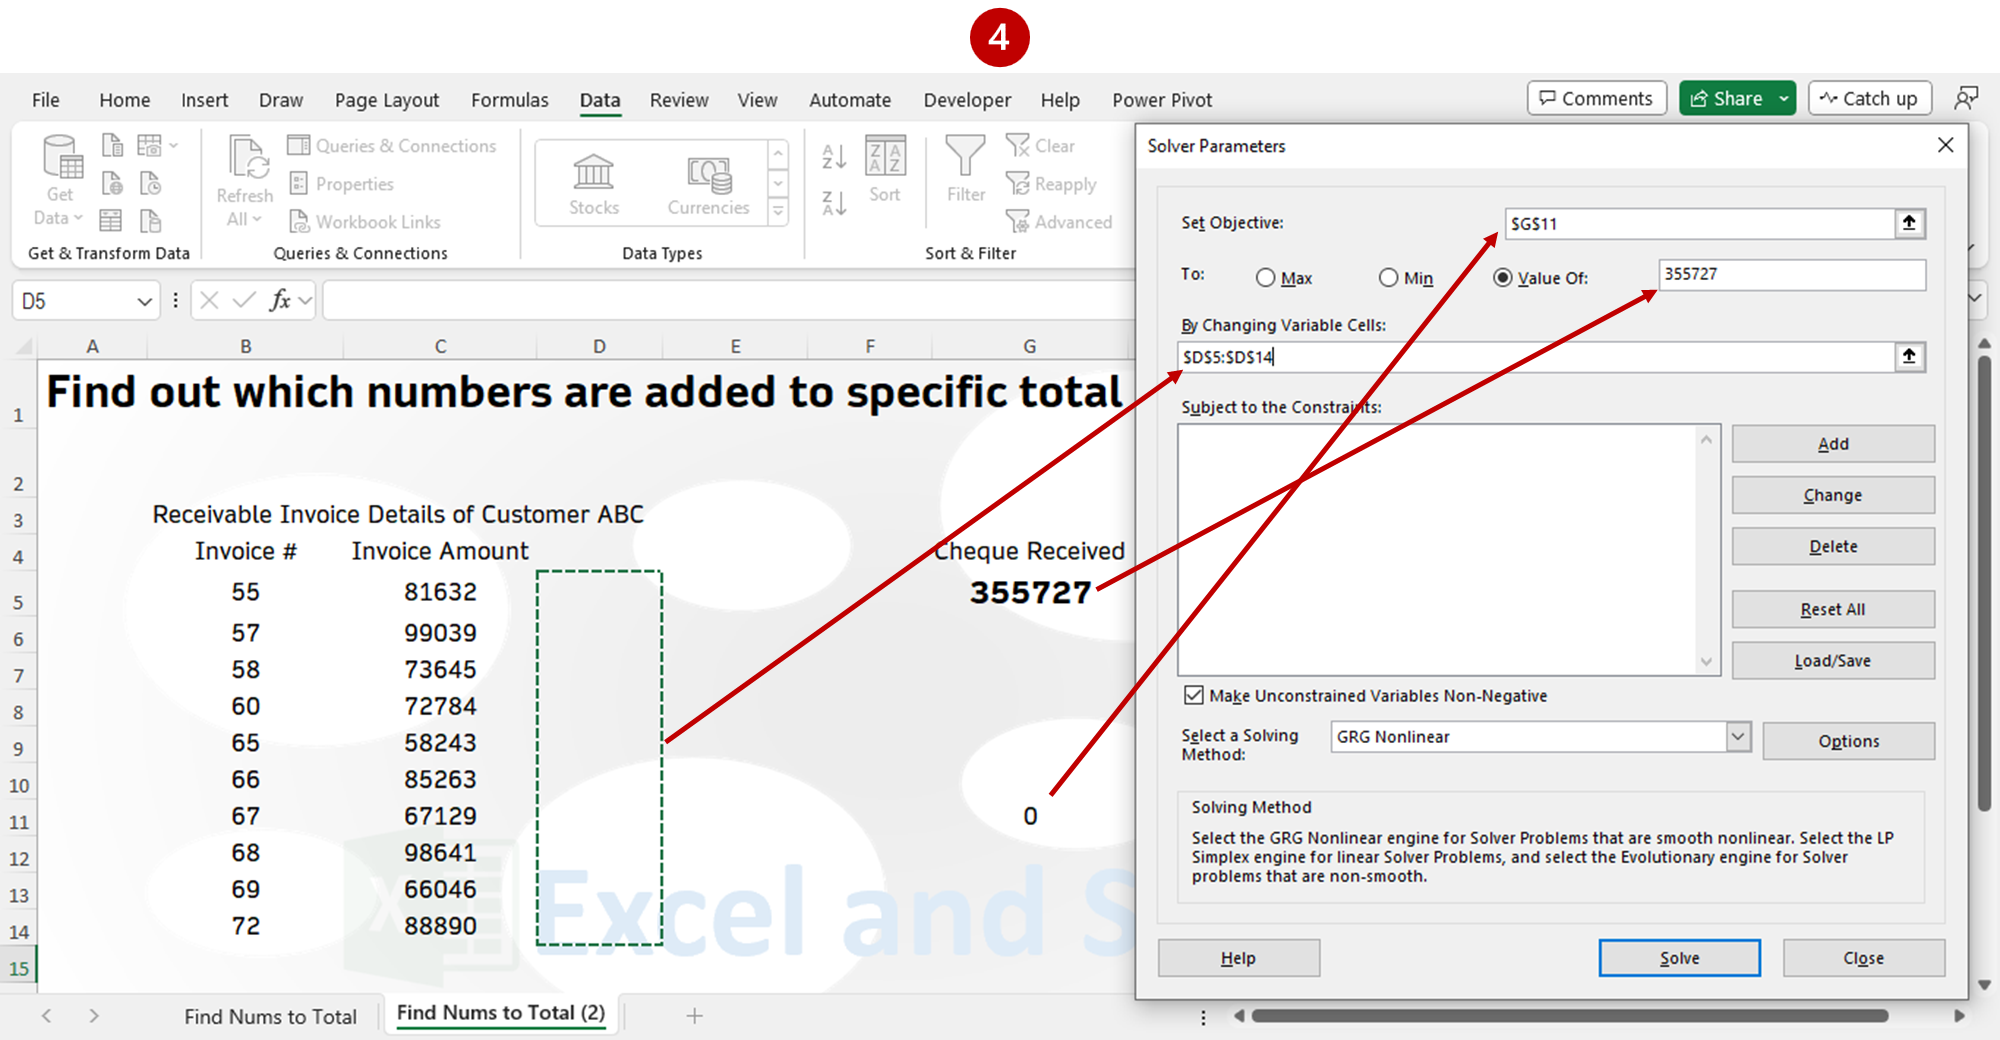Switch to the Power Pivot ribbon tab

[1161, 100]
